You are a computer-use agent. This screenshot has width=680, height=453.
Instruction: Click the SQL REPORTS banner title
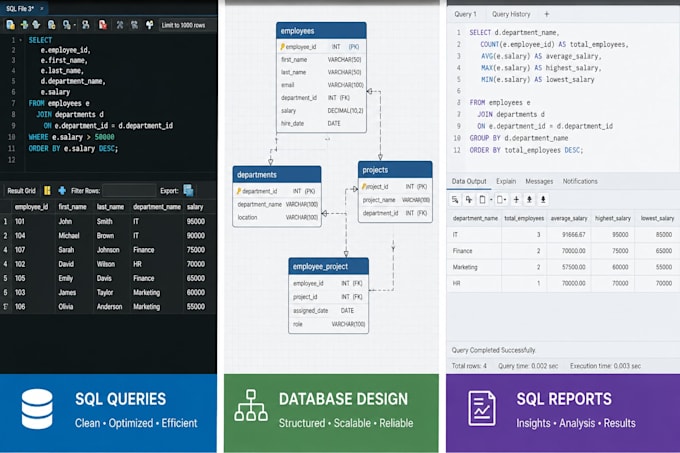coord(564,399)
